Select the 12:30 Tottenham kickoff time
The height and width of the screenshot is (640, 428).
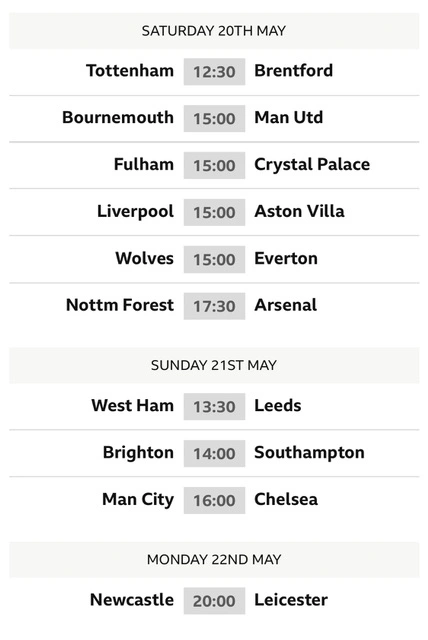214,72
